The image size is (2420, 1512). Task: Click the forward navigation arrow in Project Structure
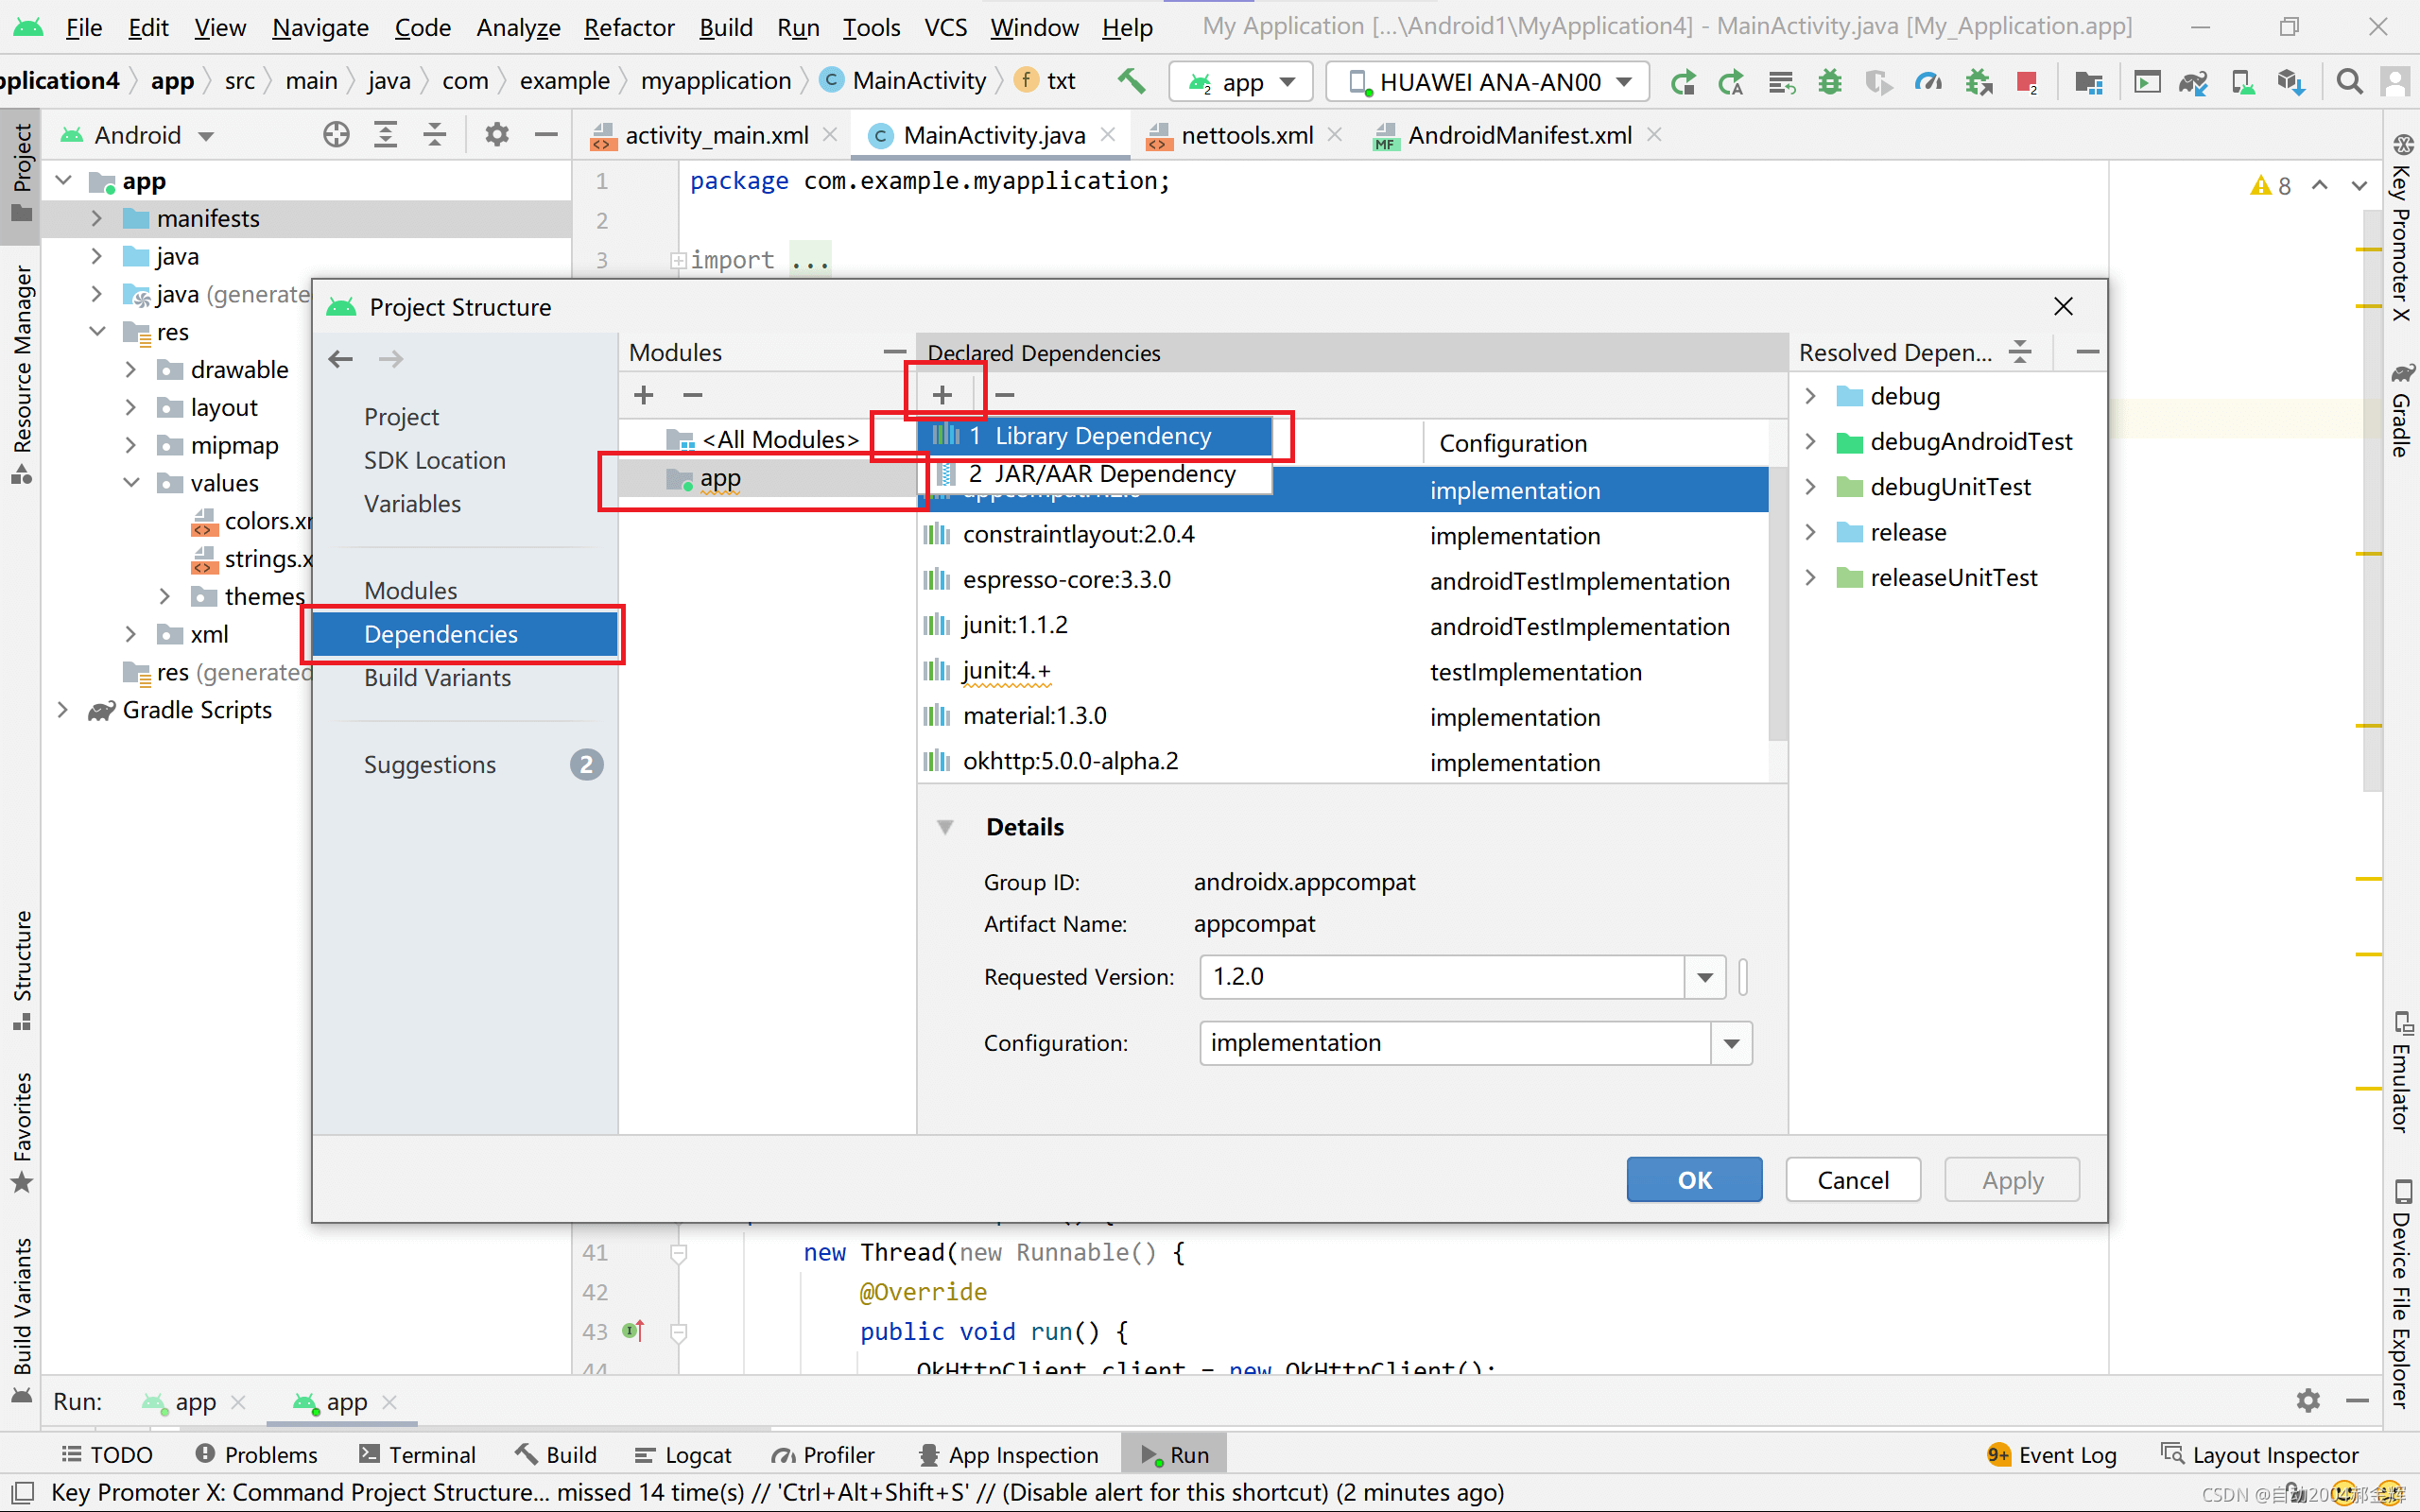[390, 359]
